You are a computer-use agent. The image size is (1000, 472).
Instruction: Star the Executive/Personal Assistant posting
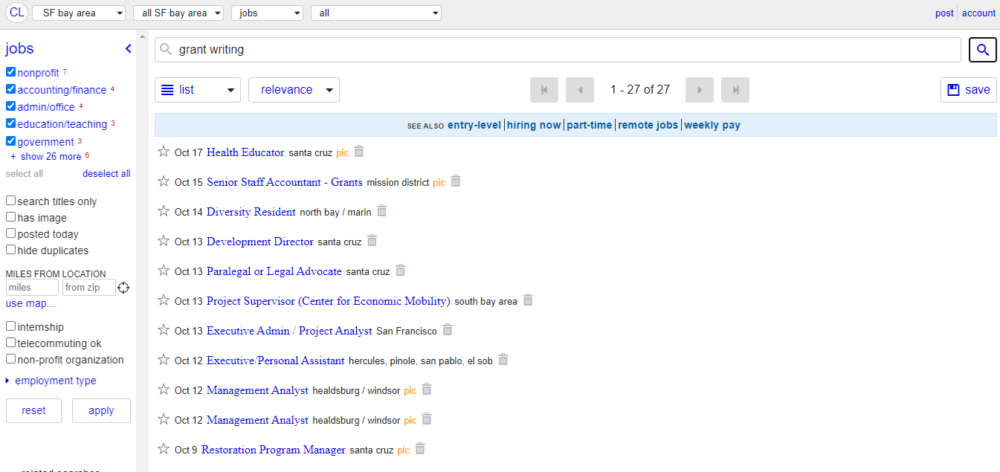pyautogui.click(x=164, y=360)
